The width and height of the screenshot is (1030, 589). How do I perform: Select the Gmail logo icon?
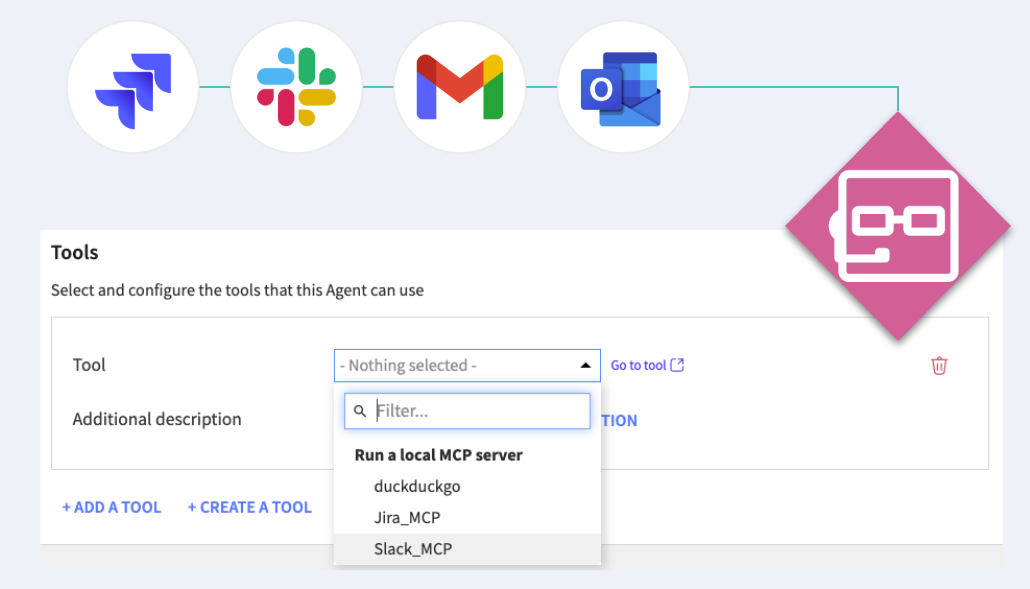pyautogui.click(x=459, y=88)
